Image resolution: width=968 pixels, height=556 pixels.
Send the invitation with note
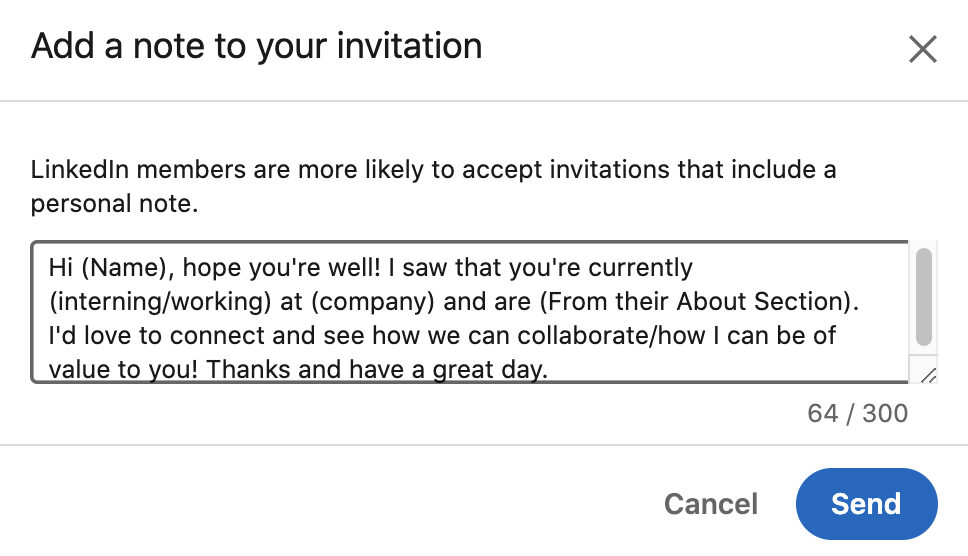(866, 503)
